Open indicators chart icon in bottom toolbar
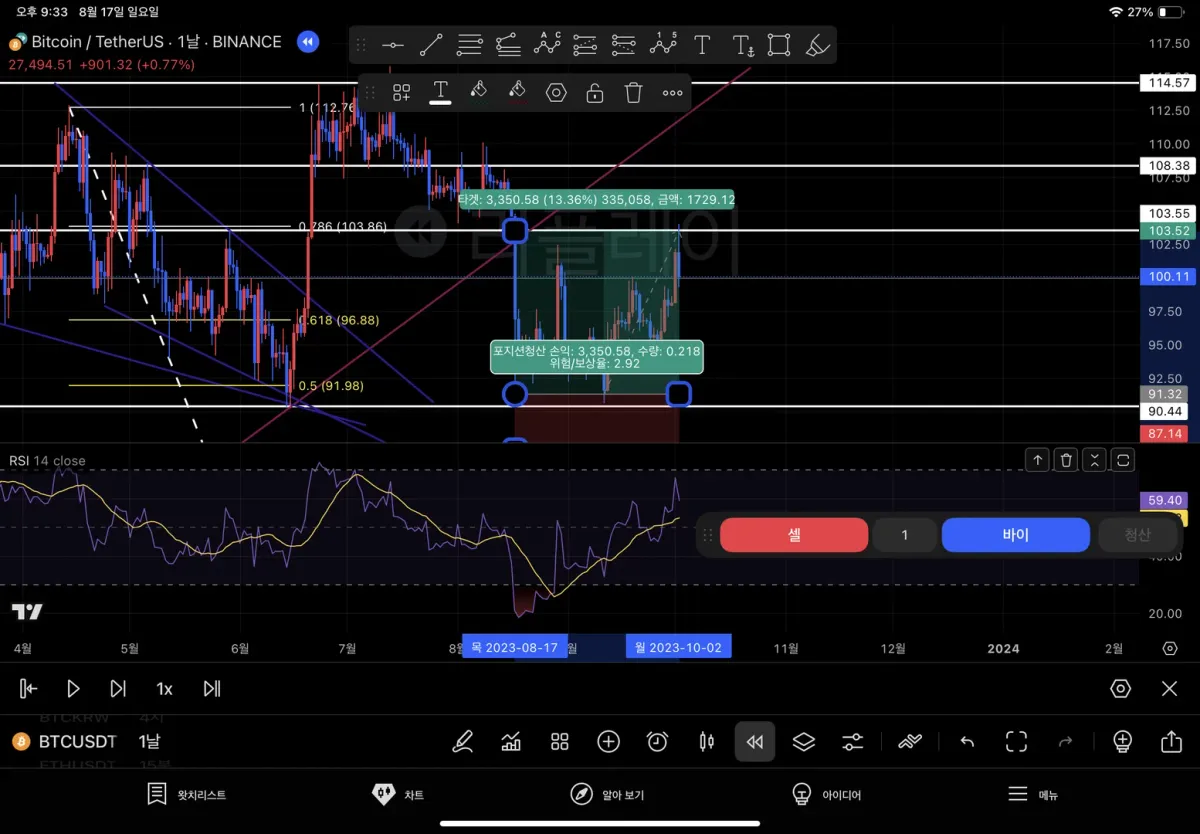Screen dimensions: 1200x834 [511, 742]
